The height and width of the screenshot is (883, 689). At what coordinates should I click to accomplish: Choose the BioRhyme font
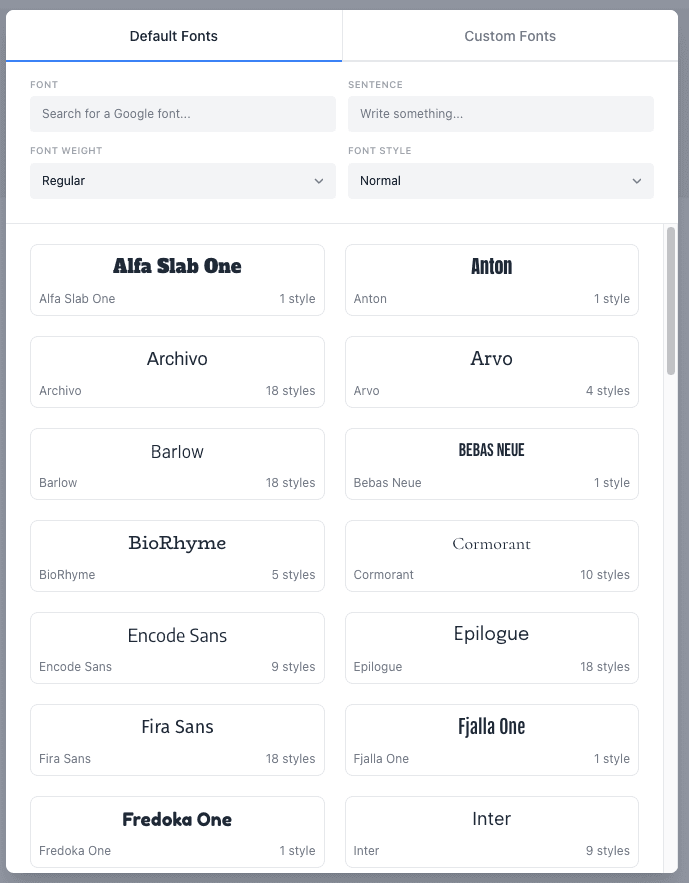point(177,555)
